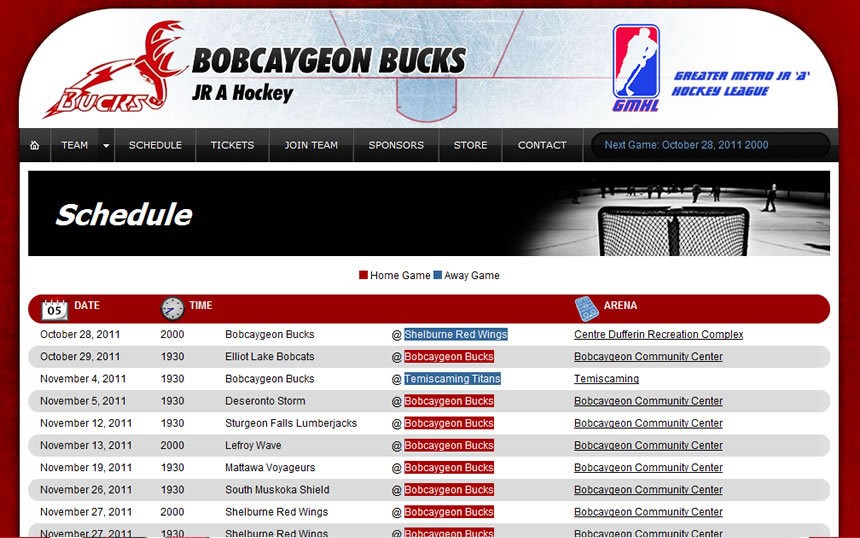The height and width of the screenshot is (538, 860).
Task: Go to the home icon in navbar
Action: pyautogui.click(x=35, y=145)
